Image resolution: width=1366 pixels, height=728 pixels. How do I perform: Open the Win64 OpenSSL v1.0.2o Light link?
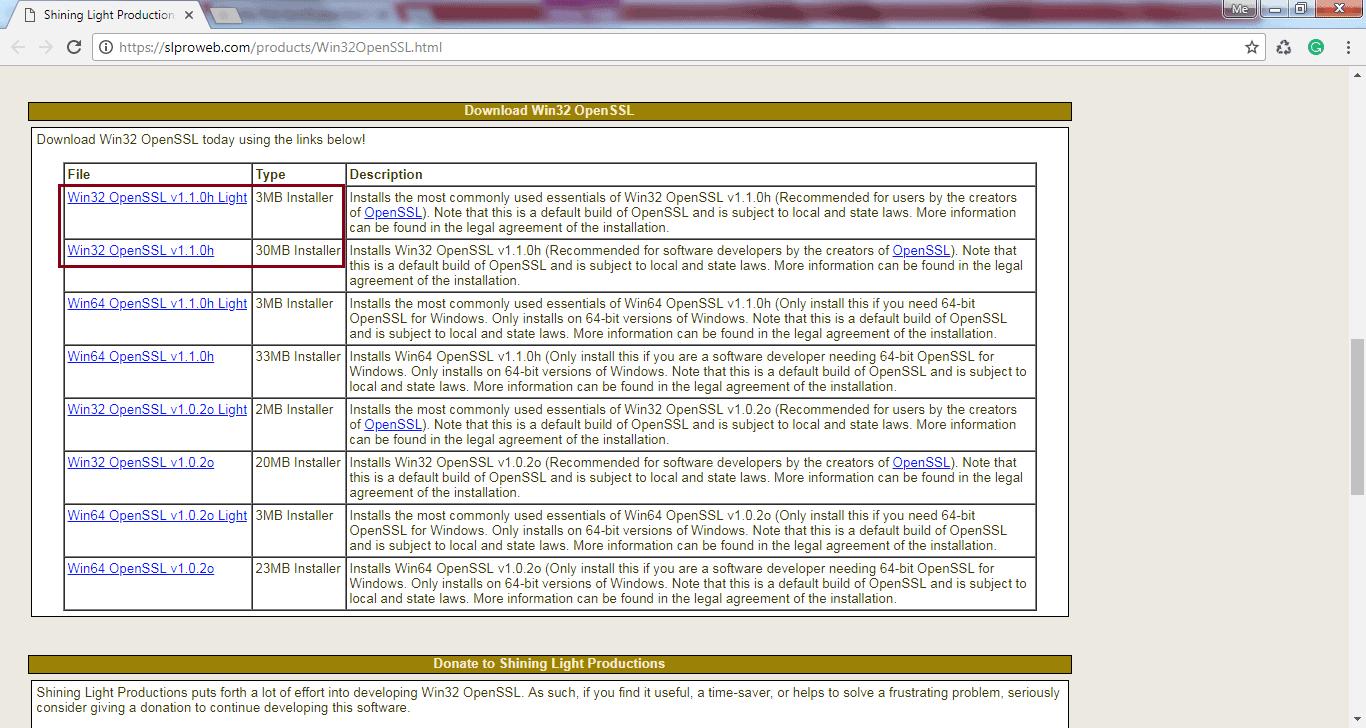pyautogui.click(x=156, y=515)
